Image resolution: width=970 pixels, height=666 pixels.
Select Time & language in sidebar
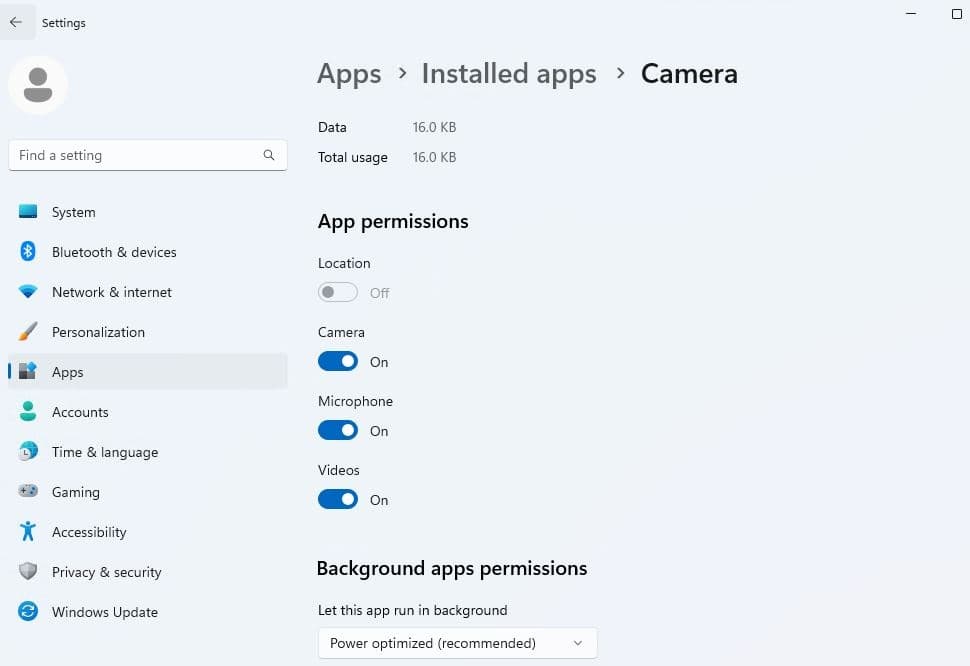(104, 452)
